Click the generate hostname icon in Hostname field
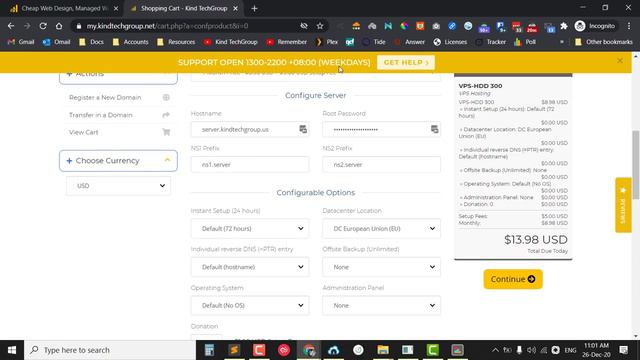The height and width of the screenshot is (360, 640). [303, 129]
